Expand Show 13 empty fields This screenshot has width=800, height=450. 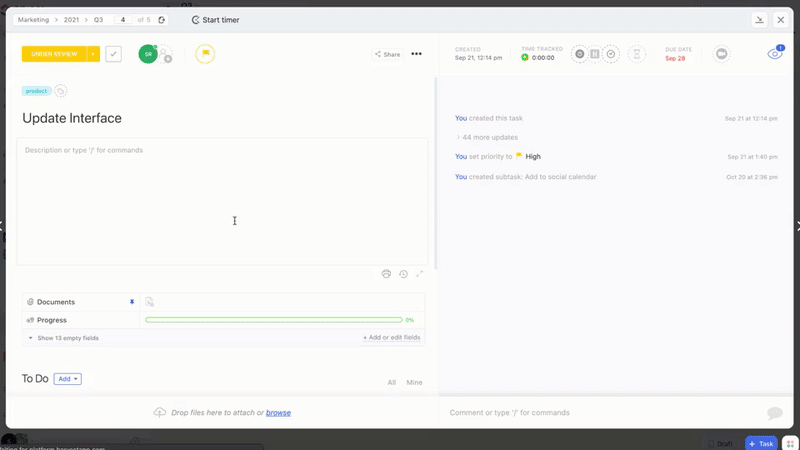click(64, 338)
